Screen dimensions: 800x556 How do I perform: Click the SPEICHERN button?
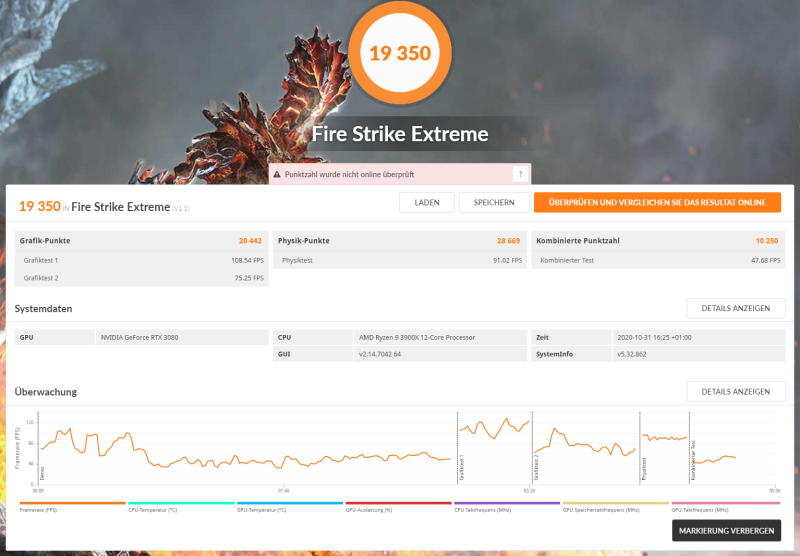[x=494, y=203]
